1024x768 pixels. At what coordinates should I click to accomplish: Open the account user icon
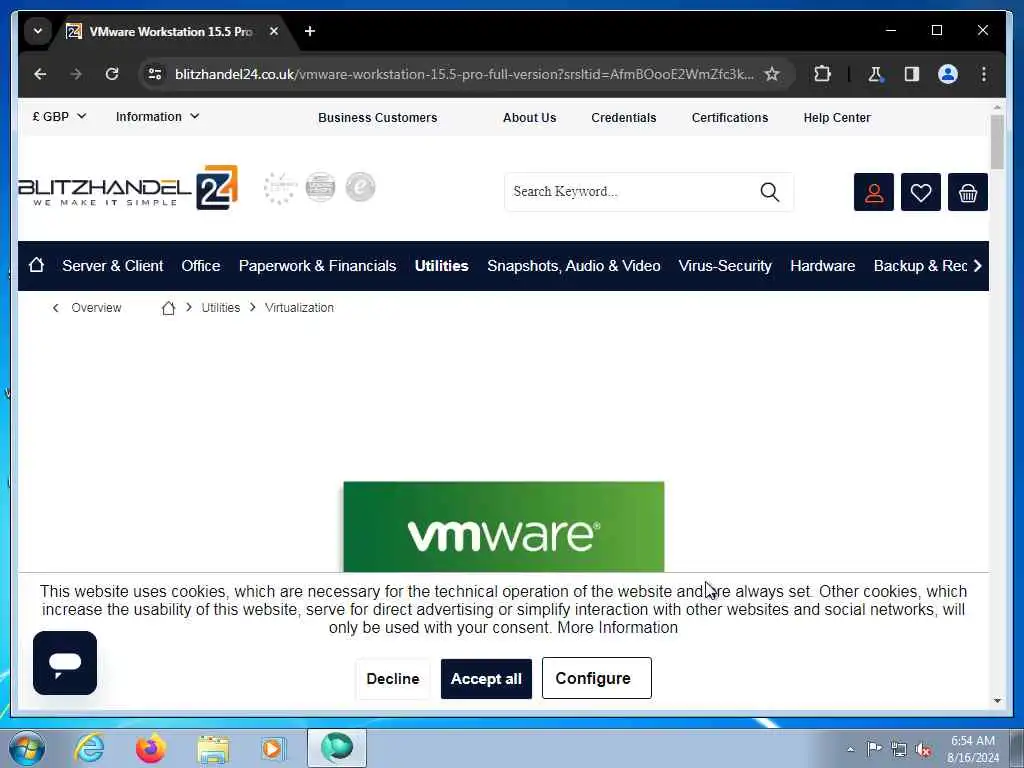(874, 192)
